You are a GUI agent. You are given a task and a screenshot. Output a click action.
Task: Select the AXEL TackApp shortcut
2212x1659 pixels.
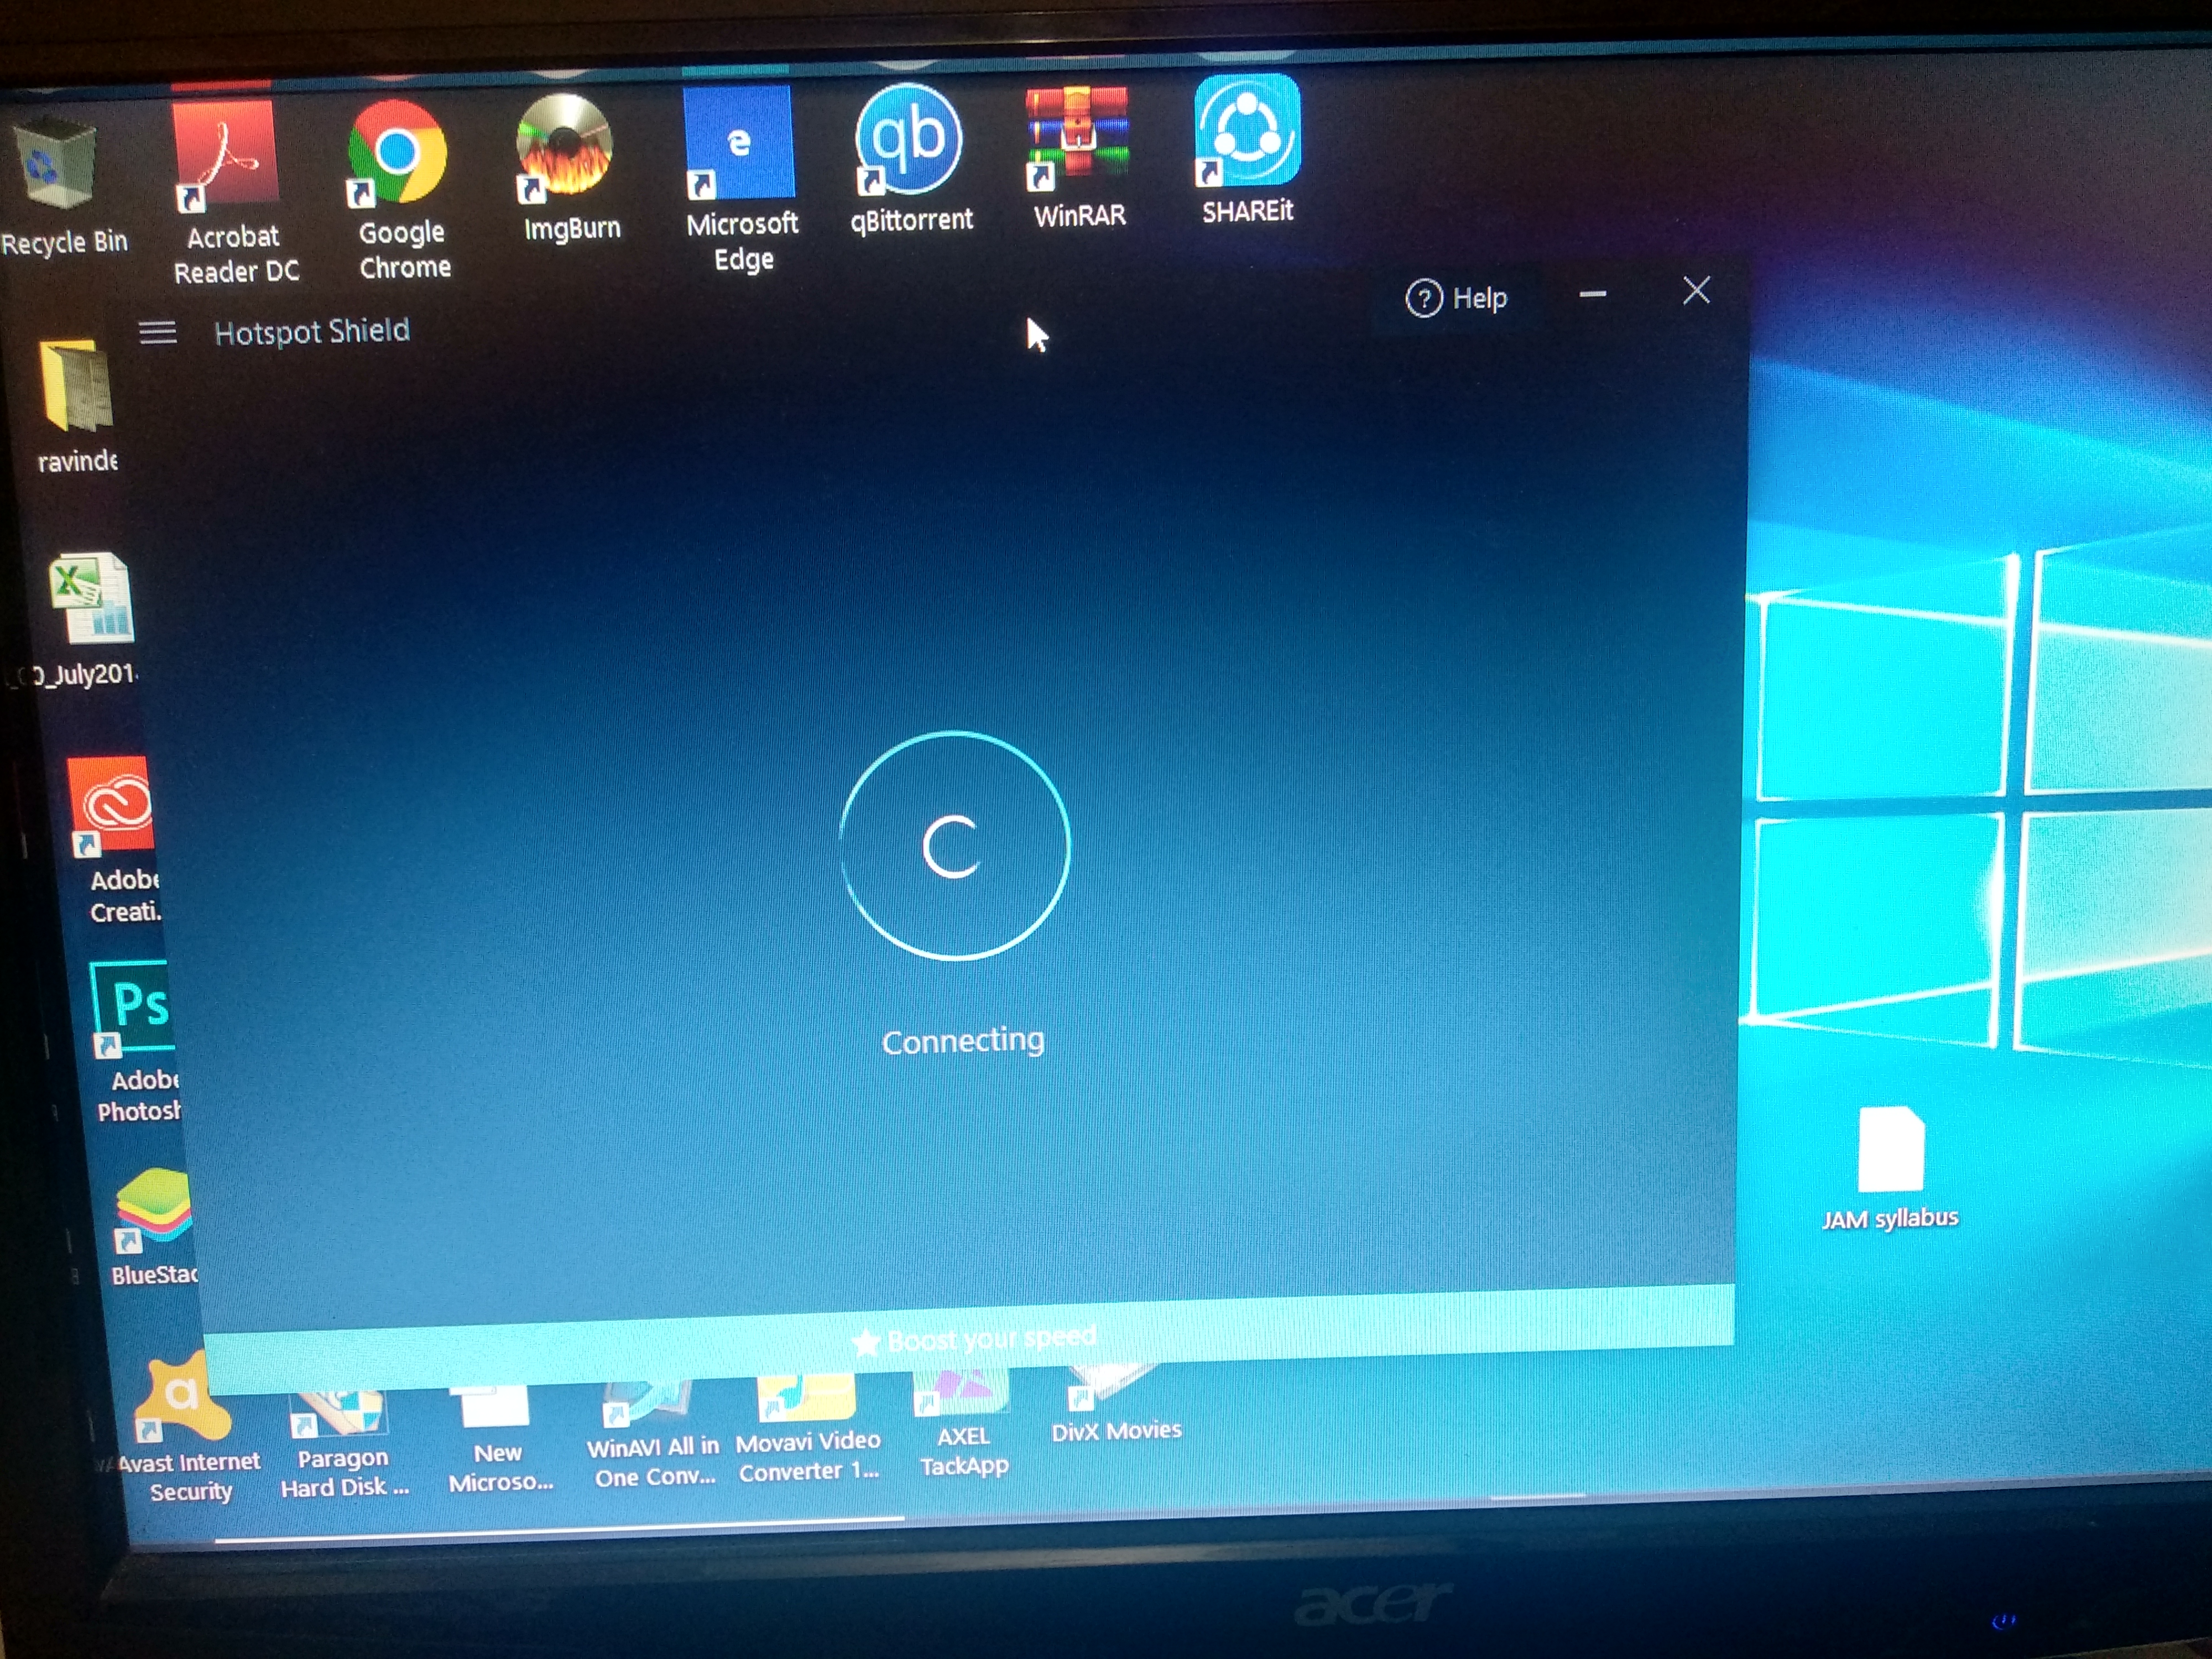(x=963, y=1424)
